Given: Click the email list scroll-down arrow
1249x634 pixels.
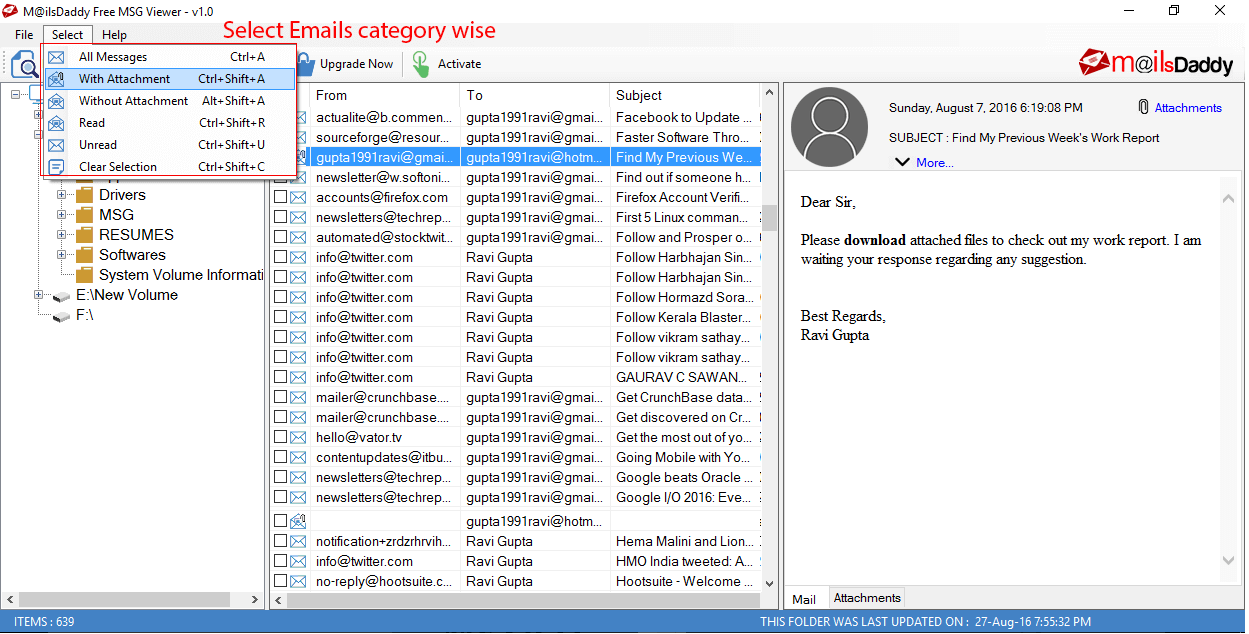Looking at the screenshot, I should (770, 583).
